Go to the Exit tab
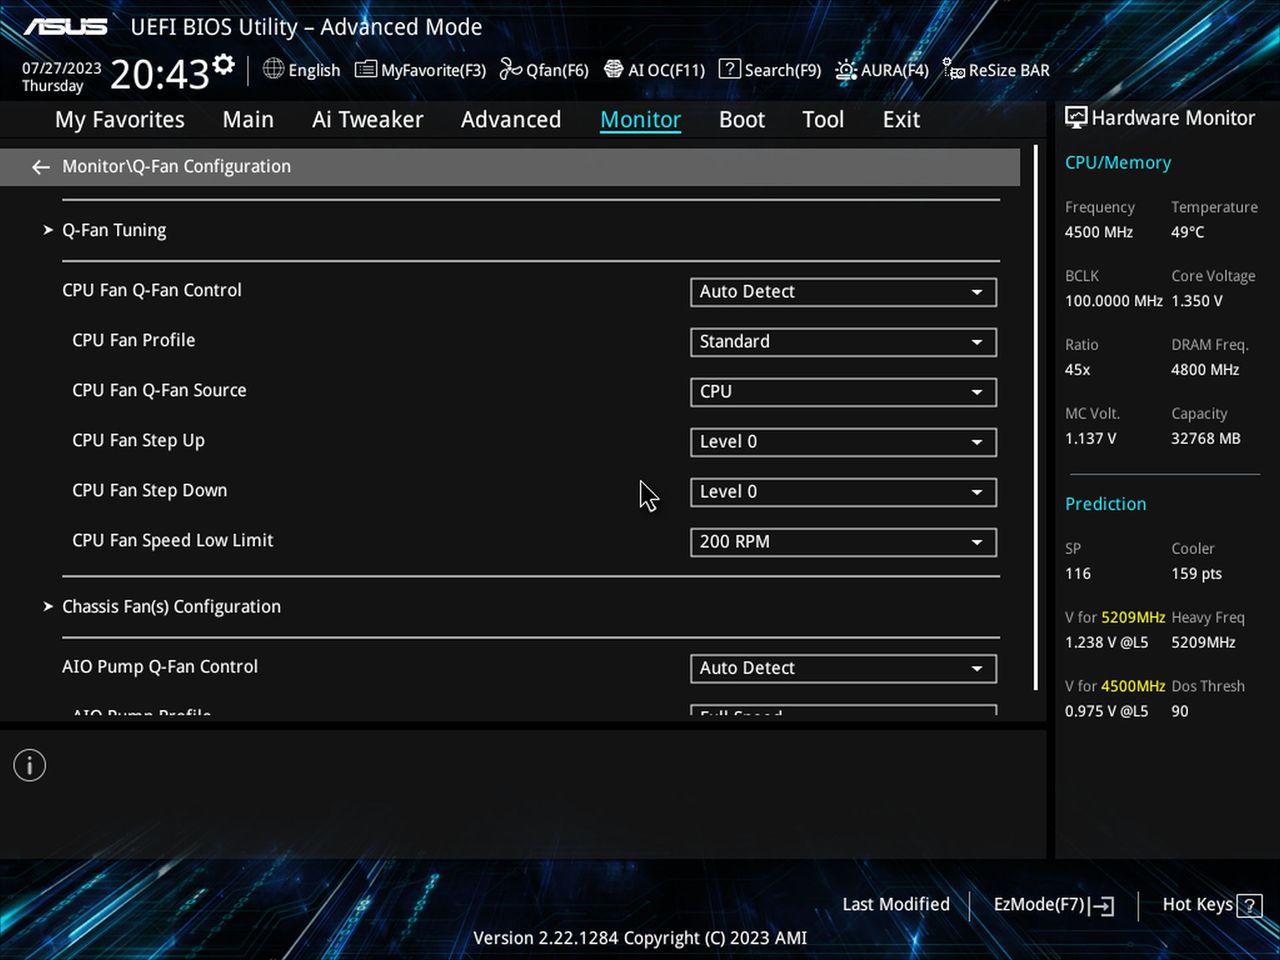 click(901, 120)
